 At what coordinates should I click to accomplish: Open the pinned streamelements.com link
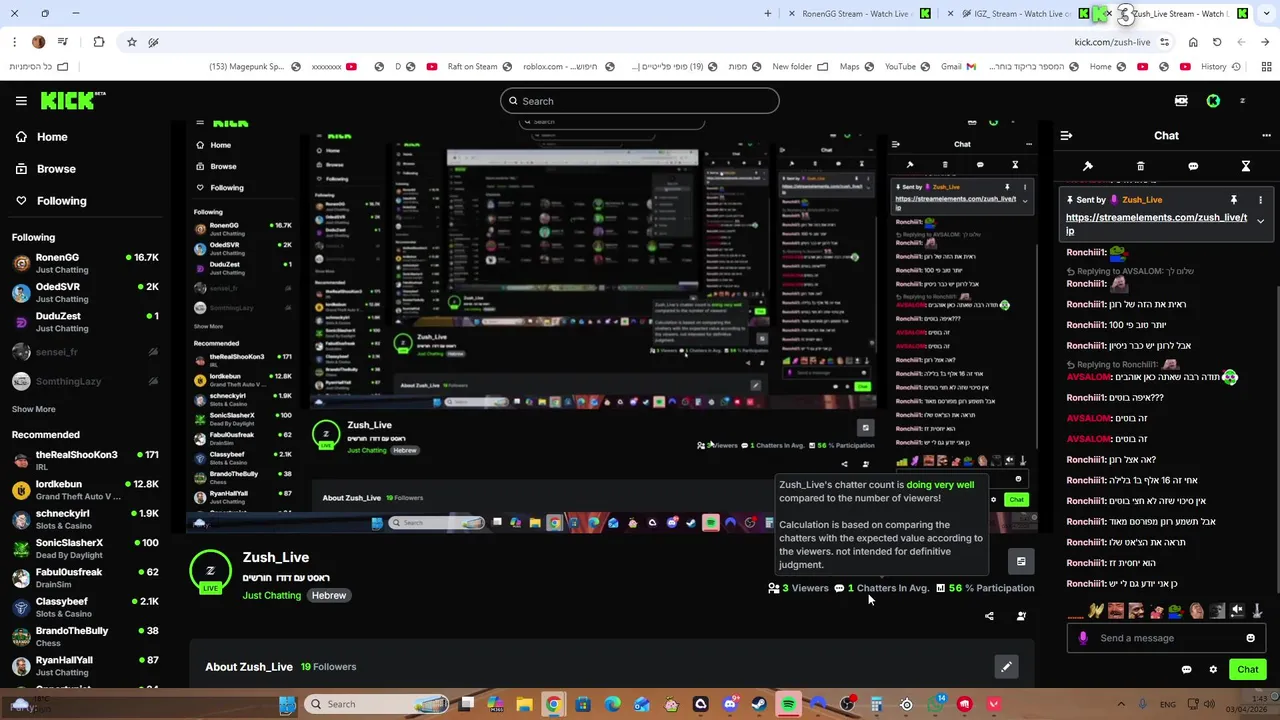[1156, 224]
